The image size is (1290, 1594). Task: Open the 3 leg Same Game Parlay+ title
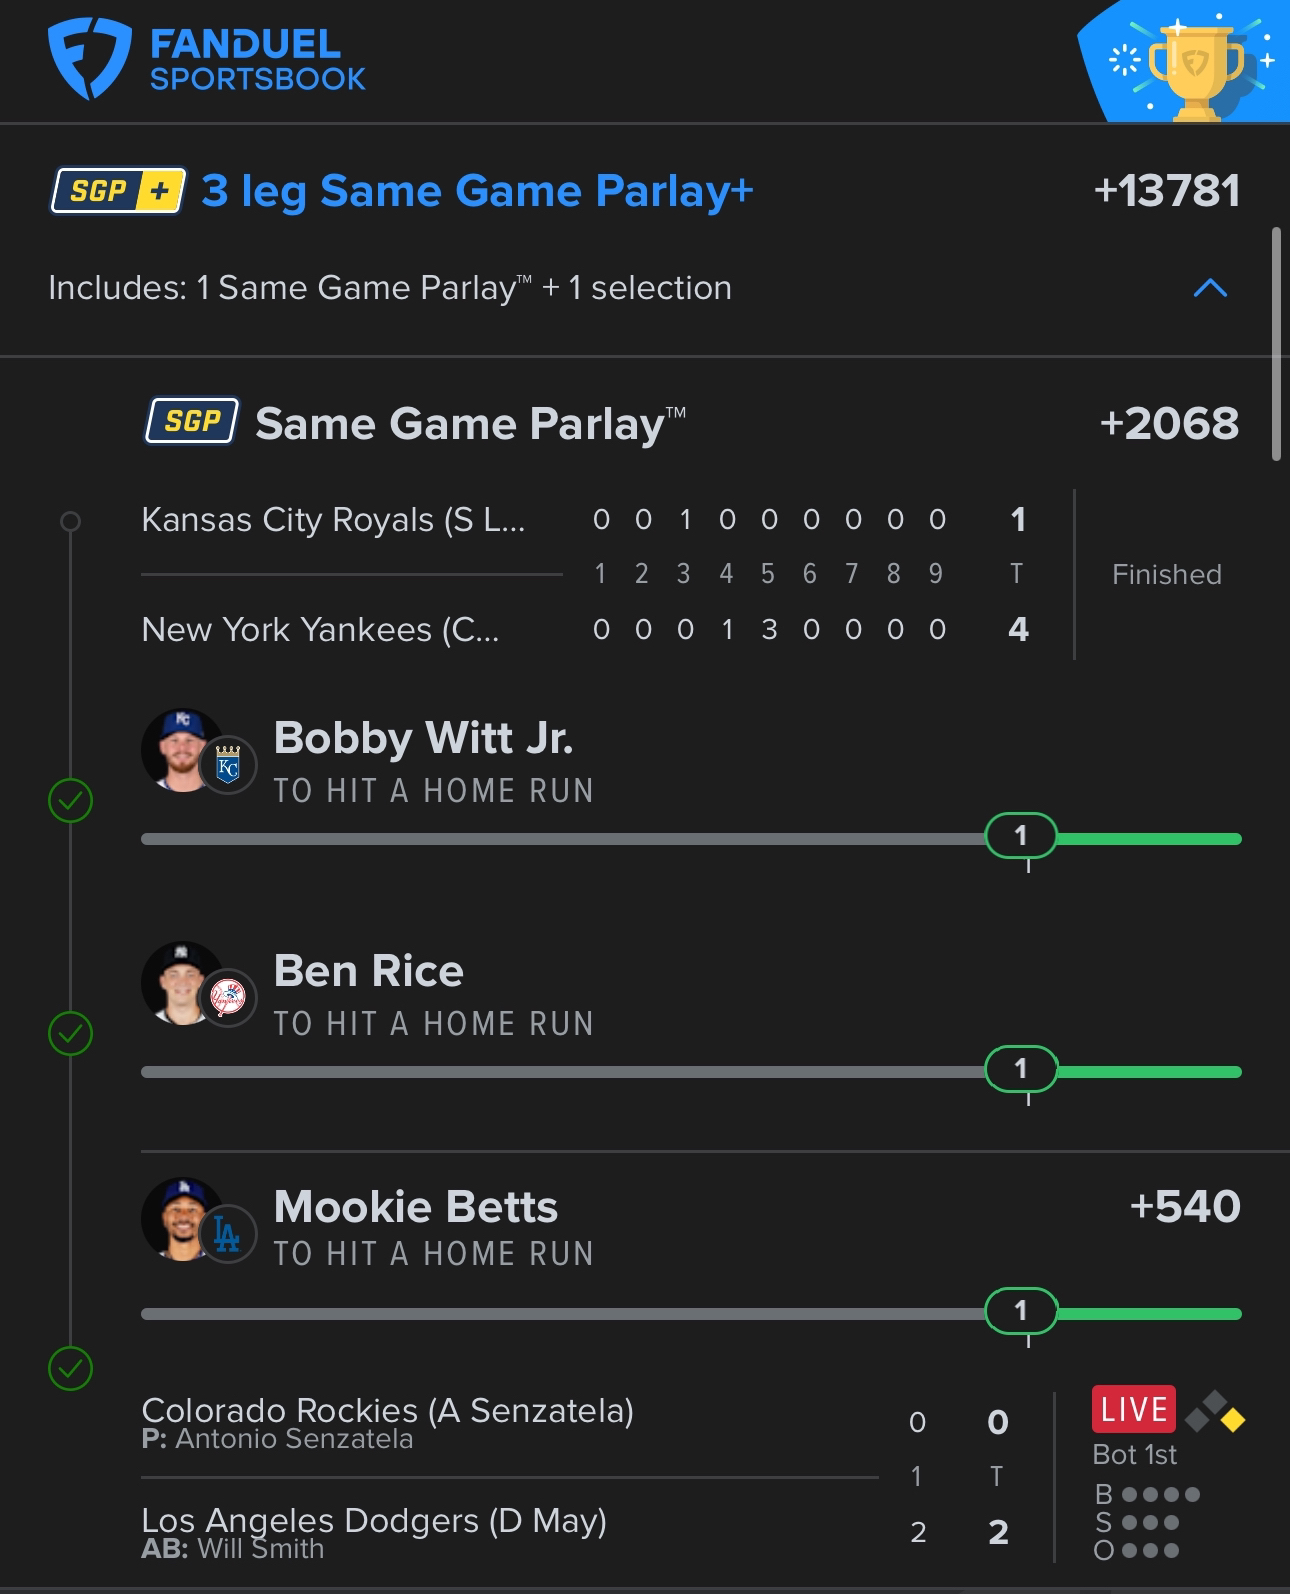(476, 190)
